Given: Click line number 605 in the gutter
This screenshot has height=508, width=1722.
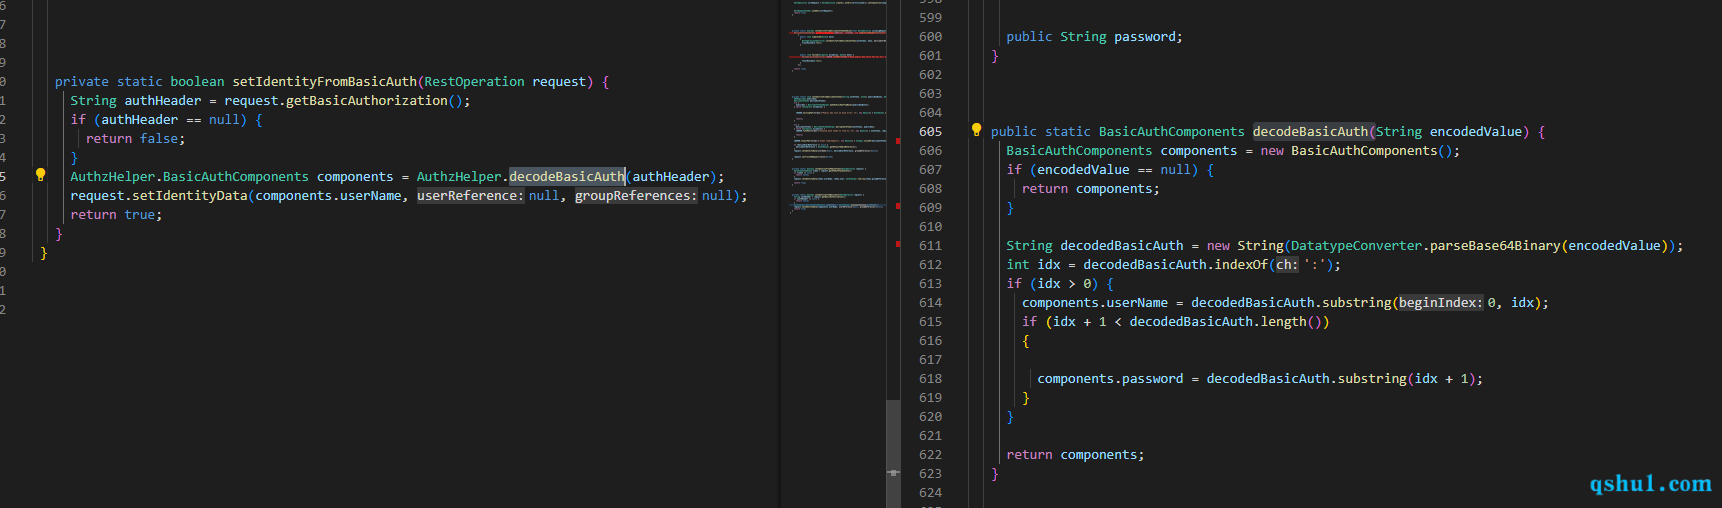Looking at the screenshot, I should point(930,132).
